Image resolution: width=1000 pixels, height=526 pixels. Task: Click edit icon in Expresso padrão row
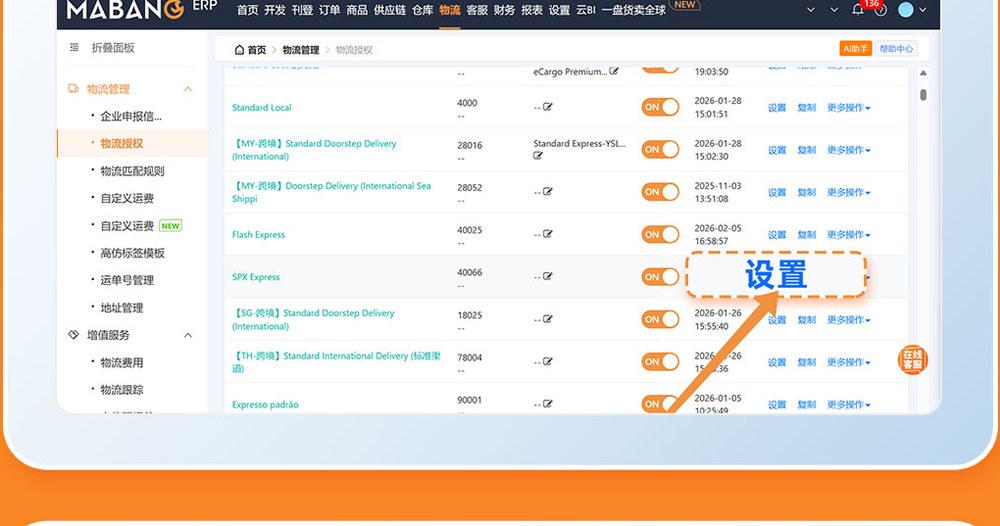pyautogui.click(x=548, y=404)
